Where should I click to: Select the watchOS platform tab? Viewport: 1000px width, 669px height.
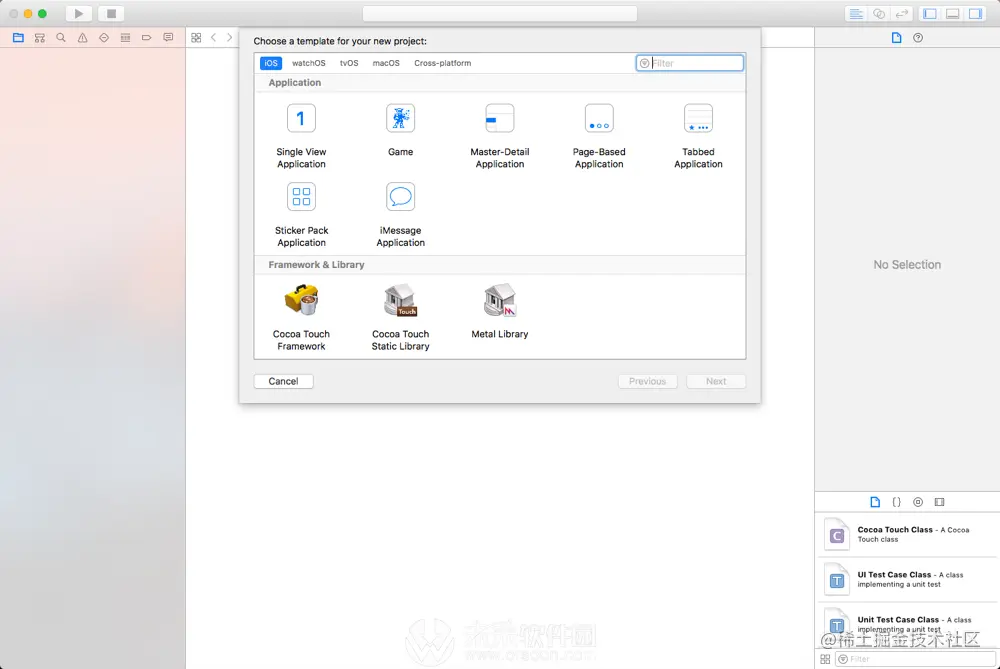point(309,63)
